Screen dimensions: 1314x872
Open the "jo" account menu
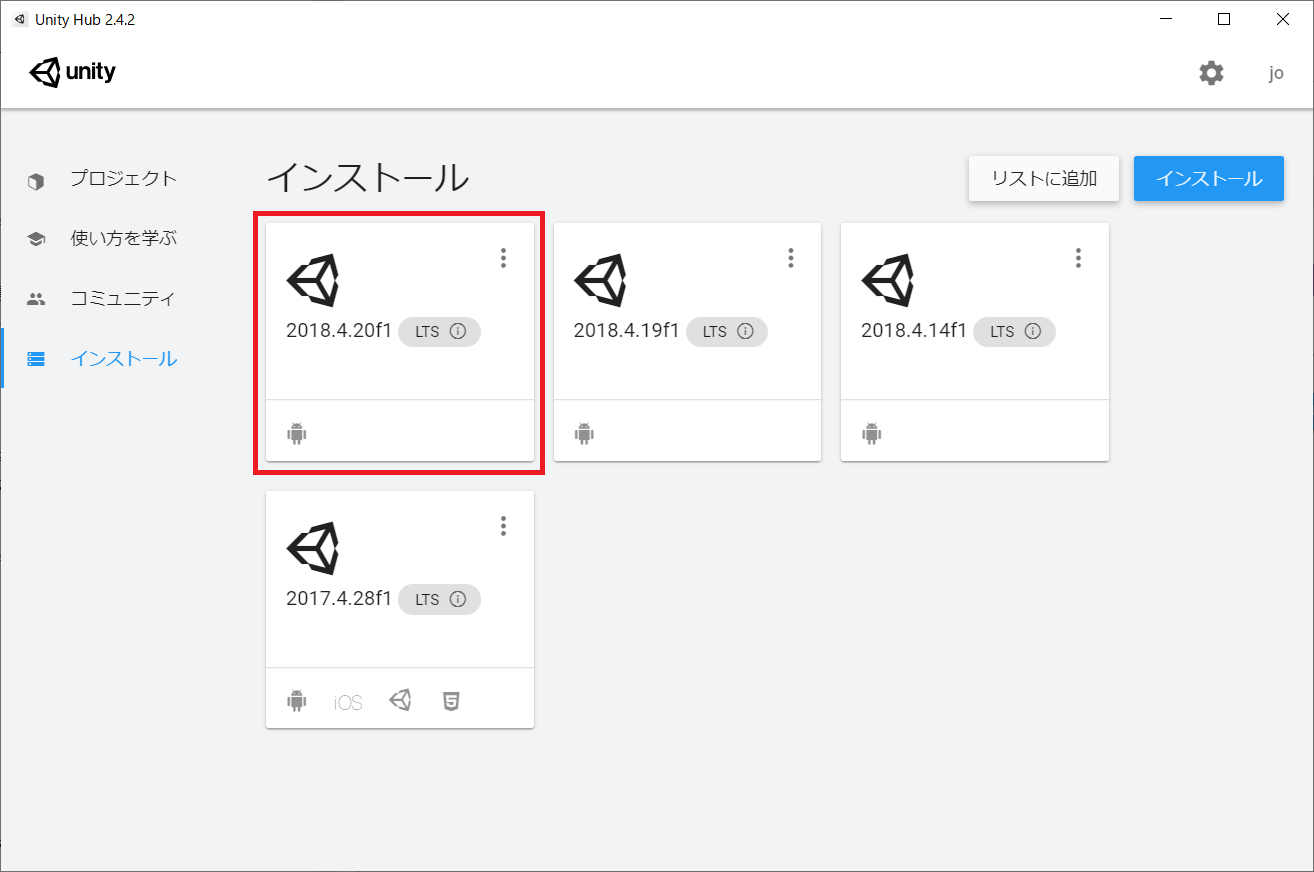tap(1276, 73)
